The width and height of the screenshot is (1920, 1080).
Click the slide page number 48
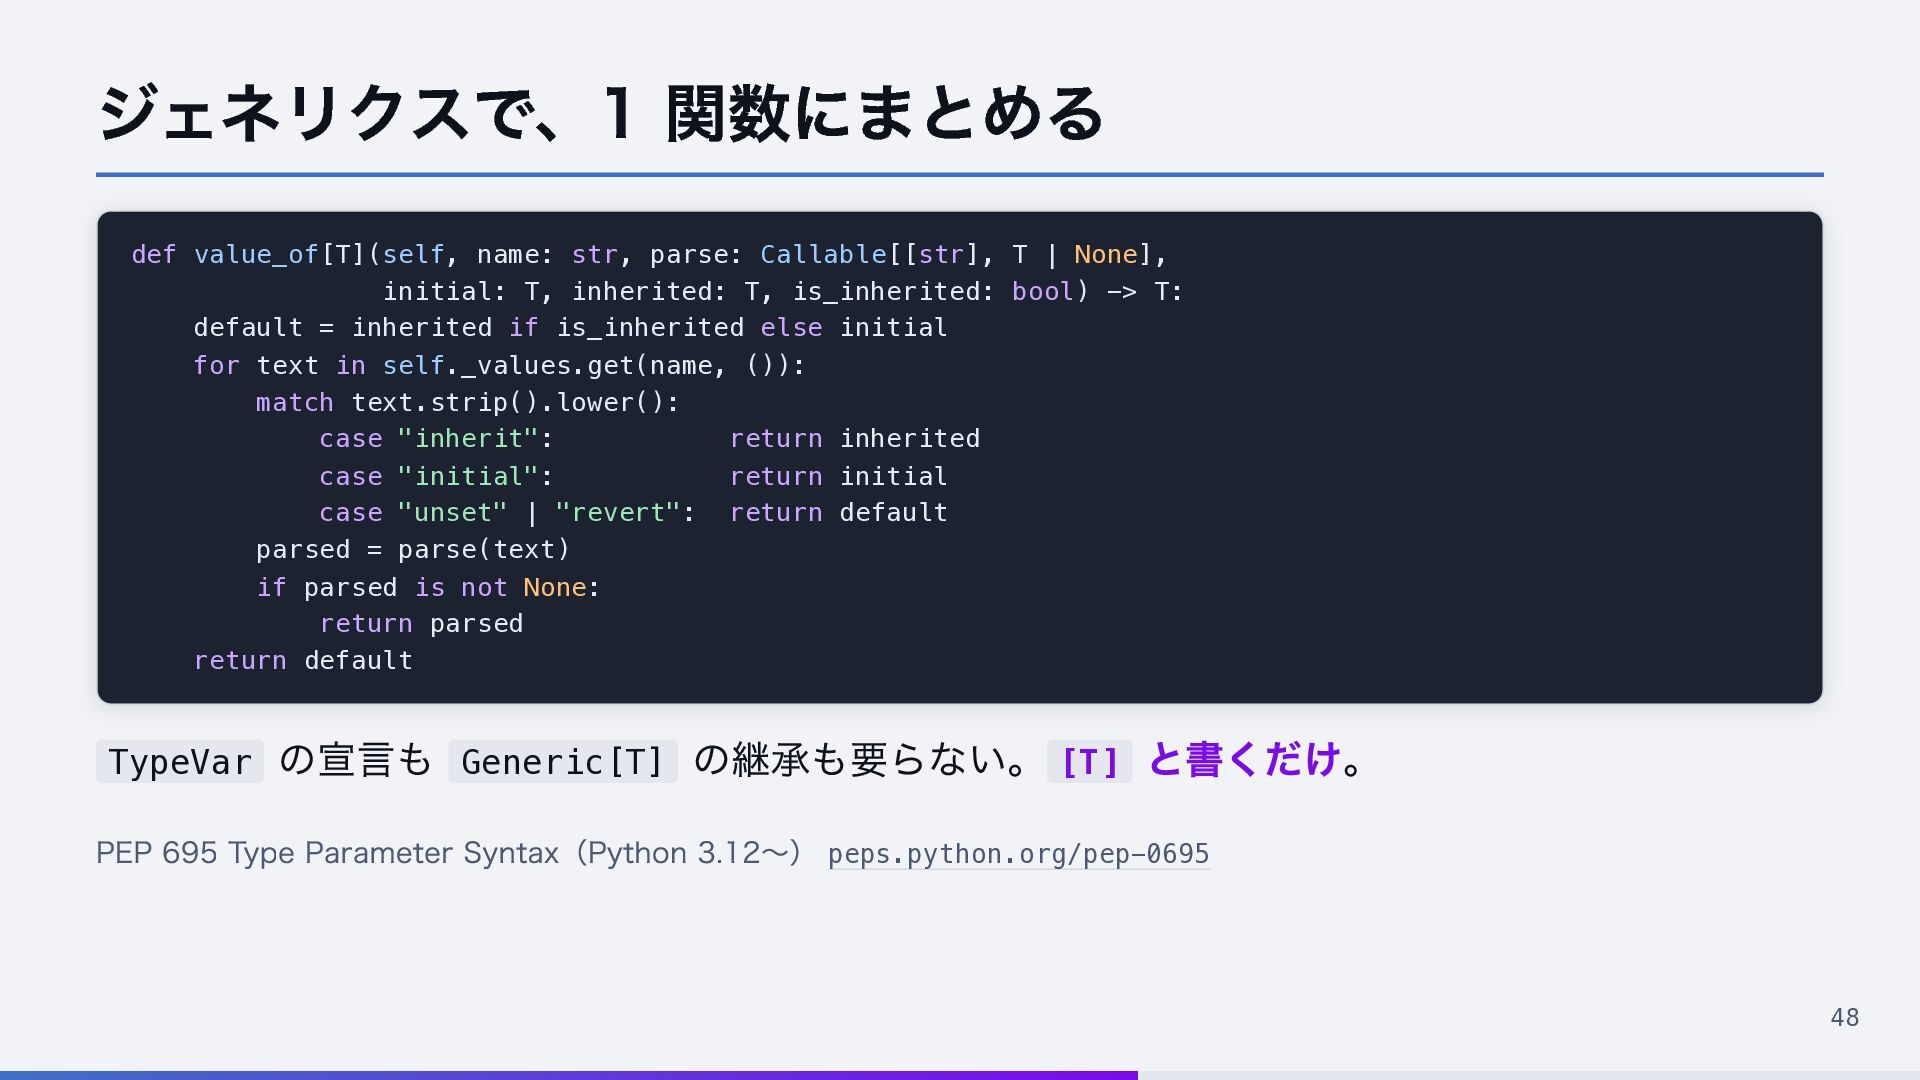pos(1844,1018)
